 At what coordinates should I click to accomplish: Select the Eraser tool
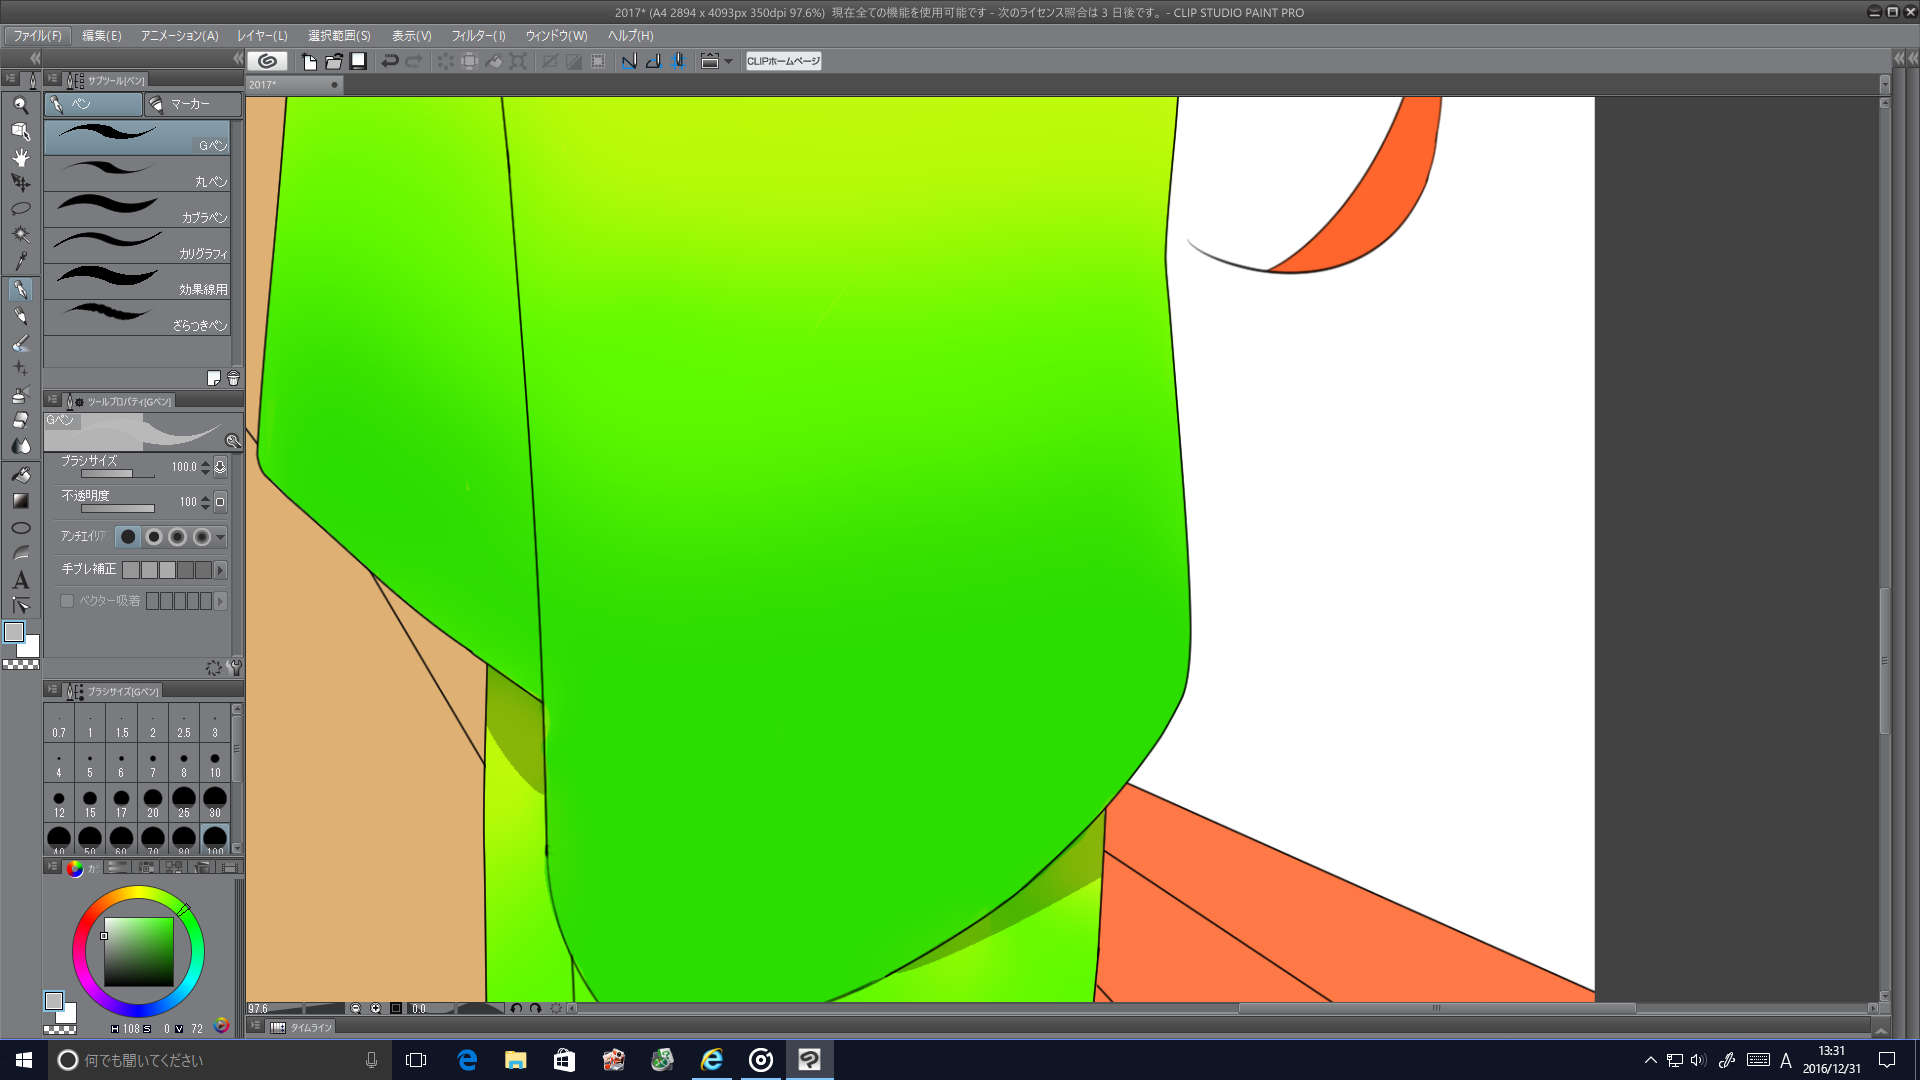pyautogui.click(x=20, y=420)
